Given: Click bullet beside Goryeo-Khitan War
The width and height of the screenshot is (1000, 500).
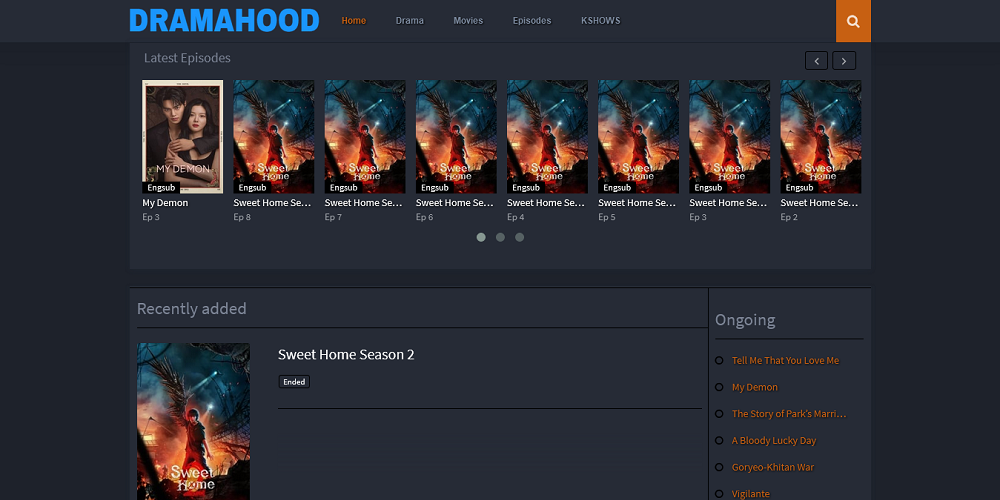Looking at the screenshot, I should click(x=719, y=467).
